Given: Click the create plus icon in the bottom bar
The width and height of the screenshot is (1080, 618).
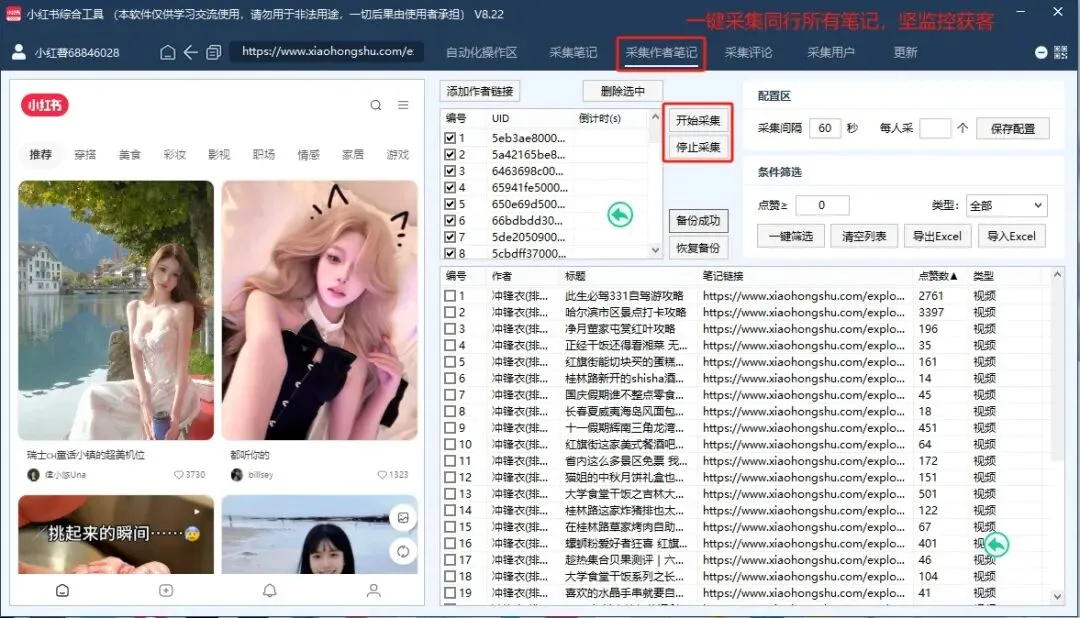Looking at the screenshot, I should [x=166, y=591].
